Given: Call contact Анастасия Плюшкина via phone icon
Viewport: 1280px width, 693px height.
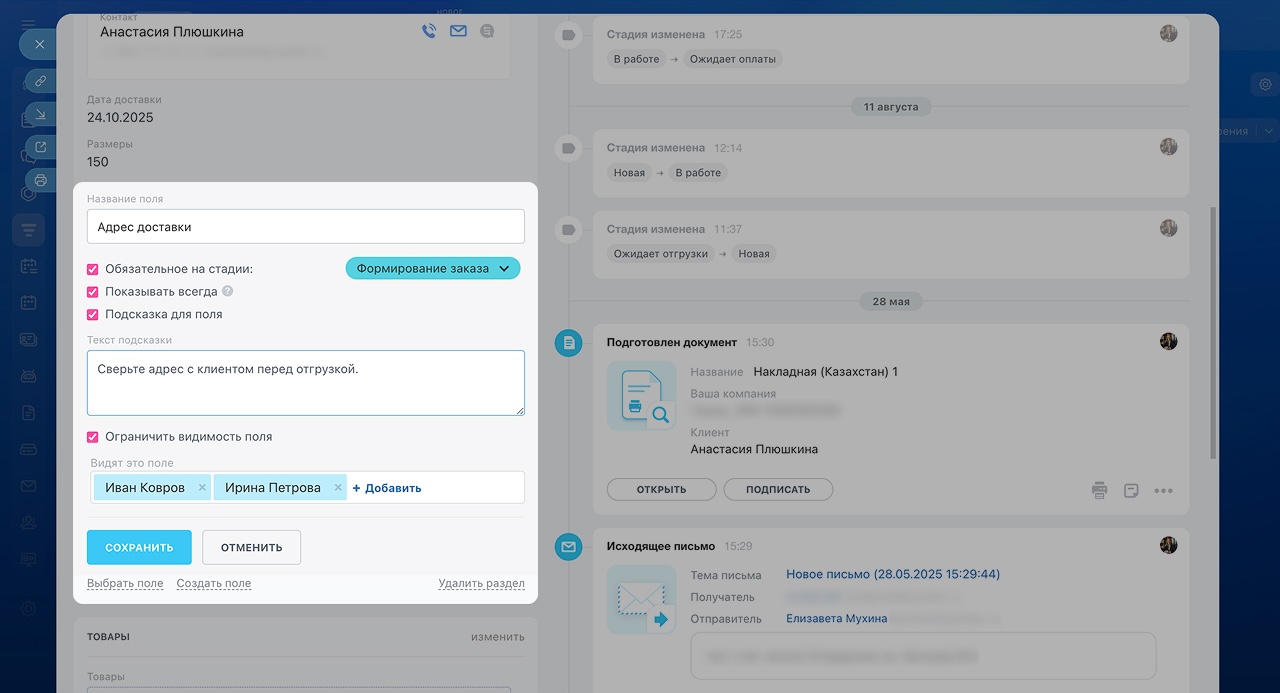Looking at the screenshot, I should pos(429,31).
